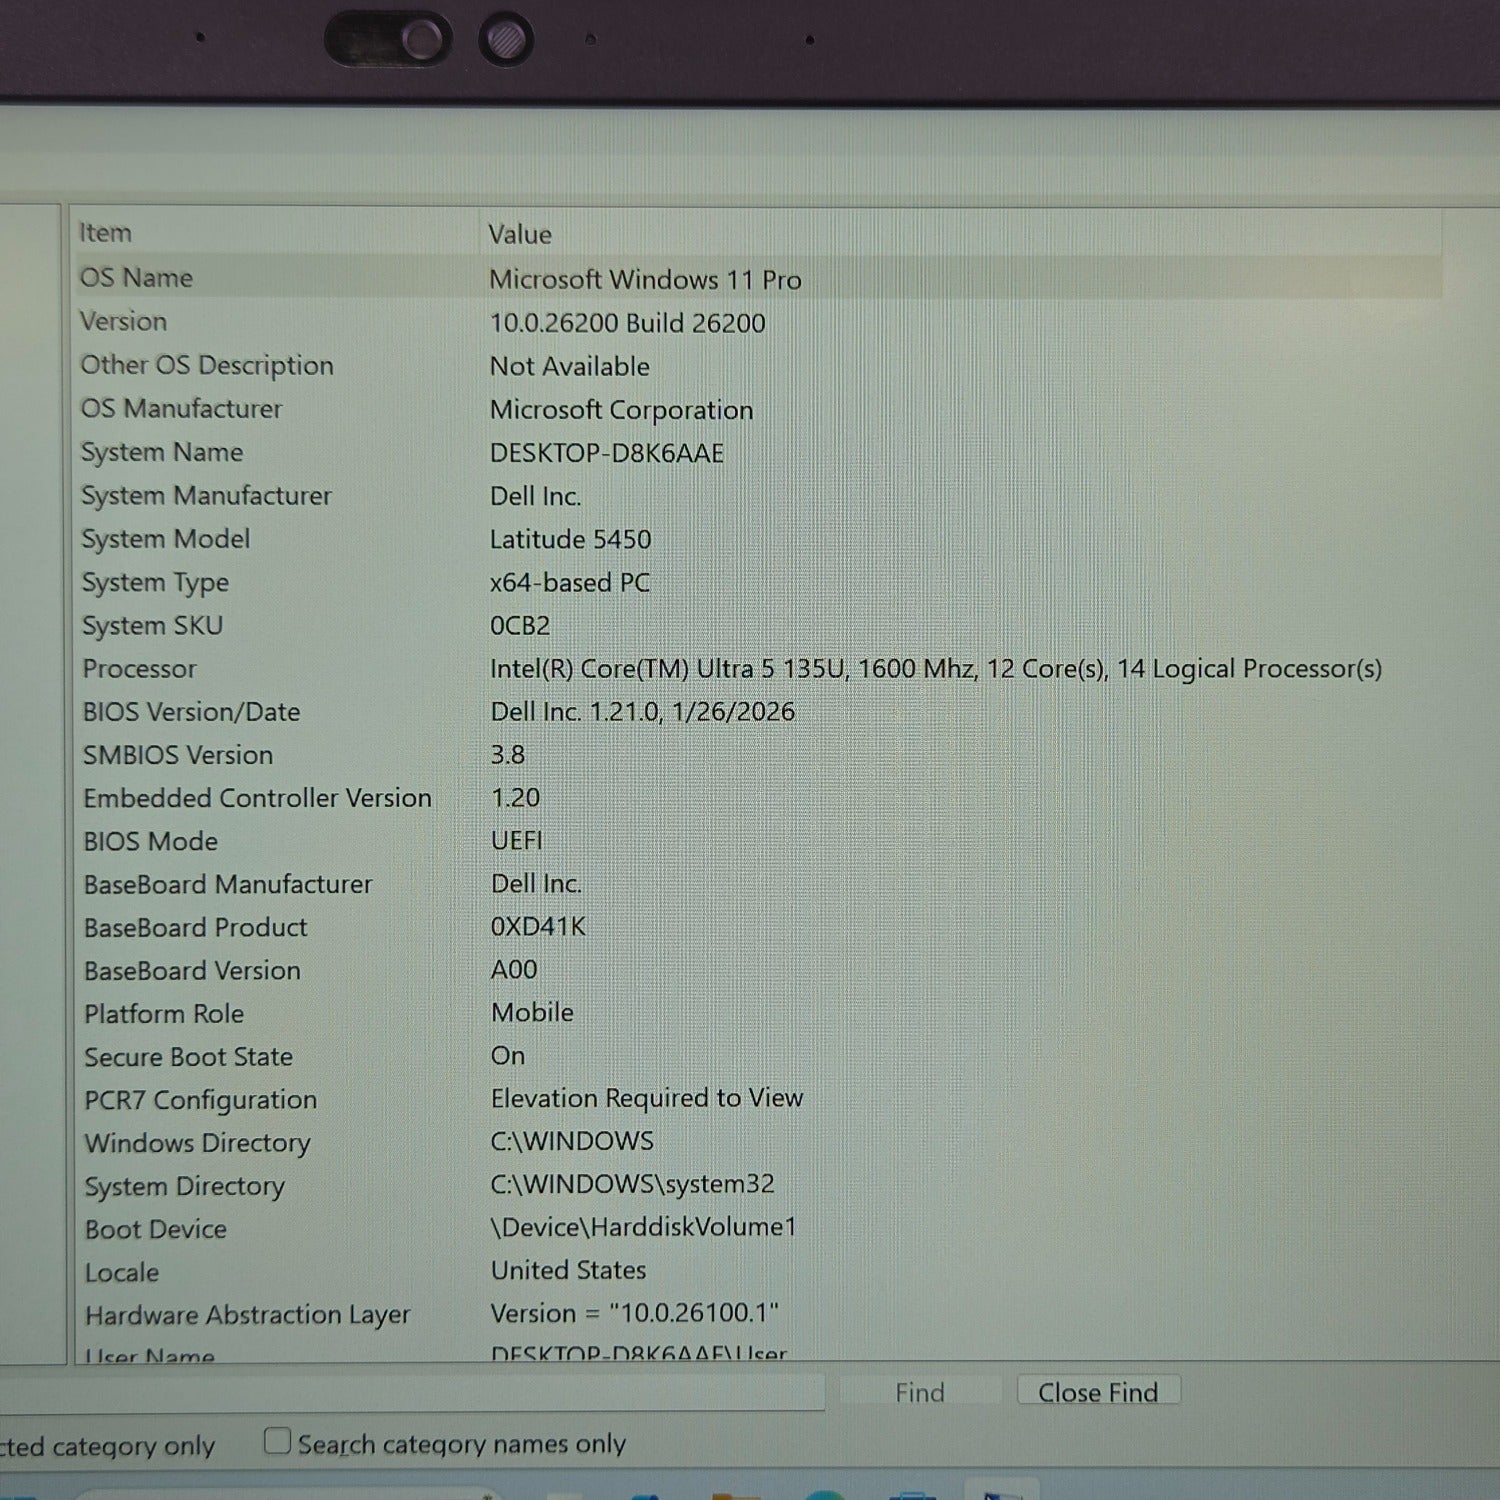The width and height of the screenshot is (1500, 1500).
Task: Select the Locale item
Action: click(122, 1272)
